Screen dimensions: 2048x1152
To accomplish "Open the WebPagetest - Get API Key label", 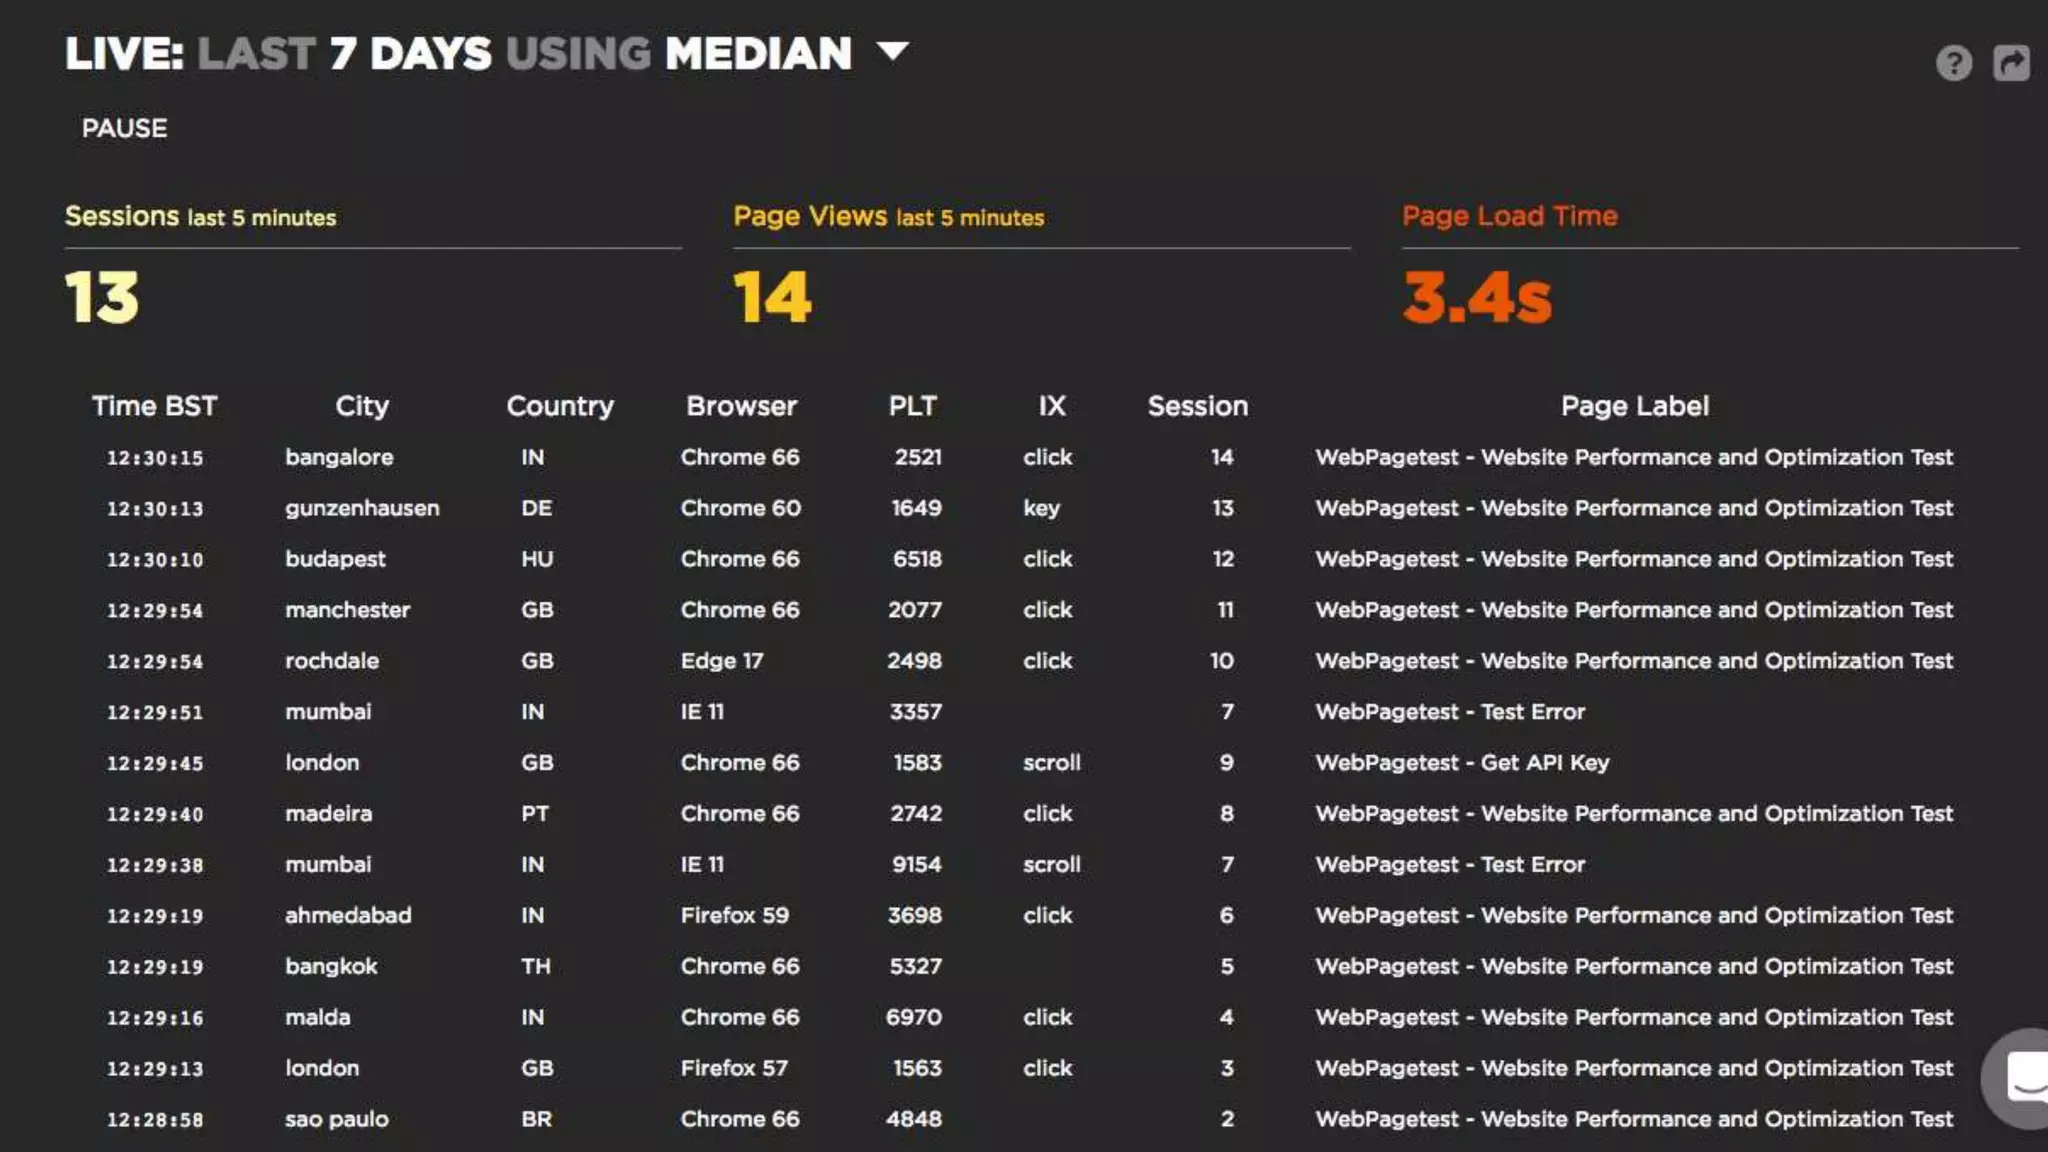I will tap(1461, 763).
